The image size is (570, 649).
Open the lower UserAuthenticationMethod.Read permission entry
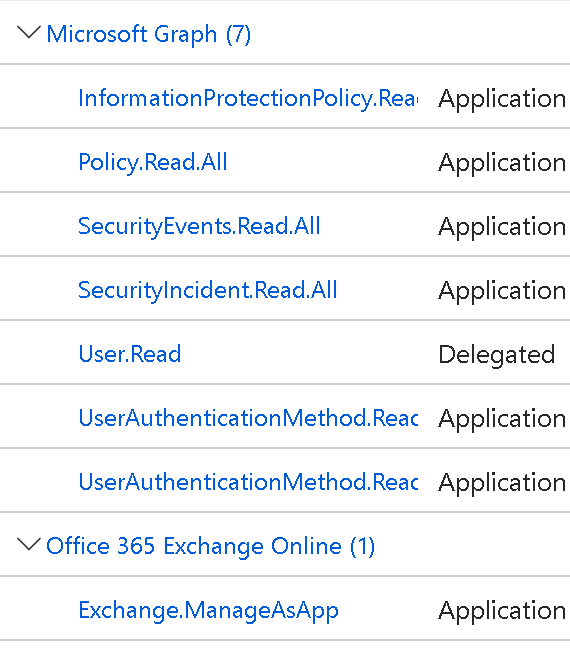(x=248, y=482)
